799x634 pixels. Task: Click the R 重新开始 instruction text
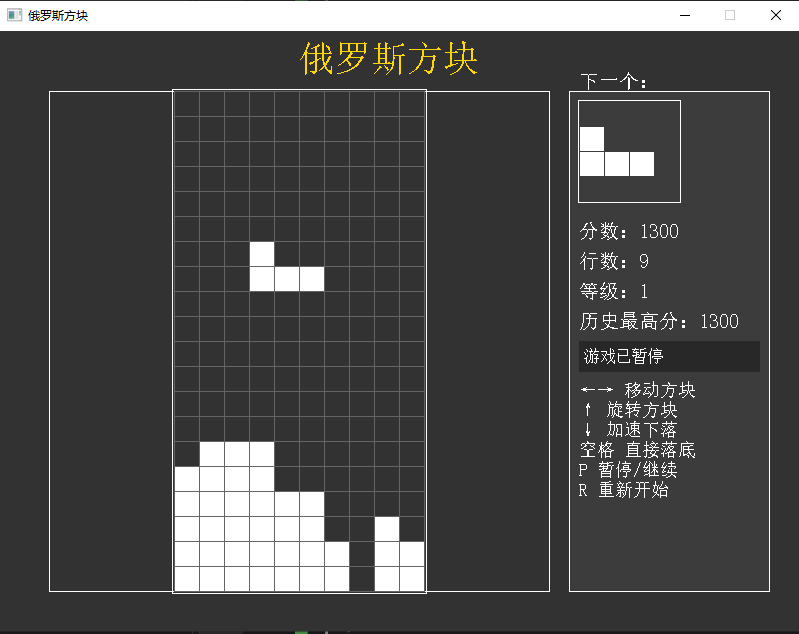(623, 490)
